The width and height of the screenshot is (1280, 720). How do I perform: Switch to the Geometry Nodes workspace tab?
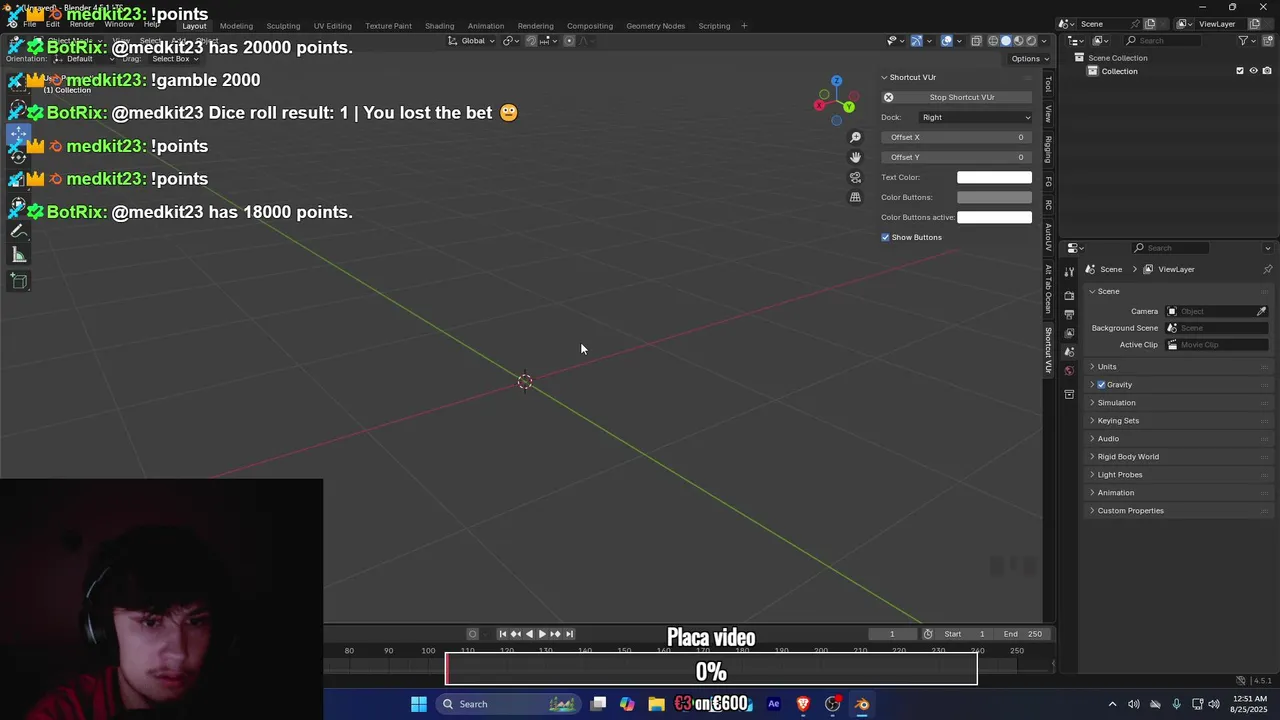[655, 26]
